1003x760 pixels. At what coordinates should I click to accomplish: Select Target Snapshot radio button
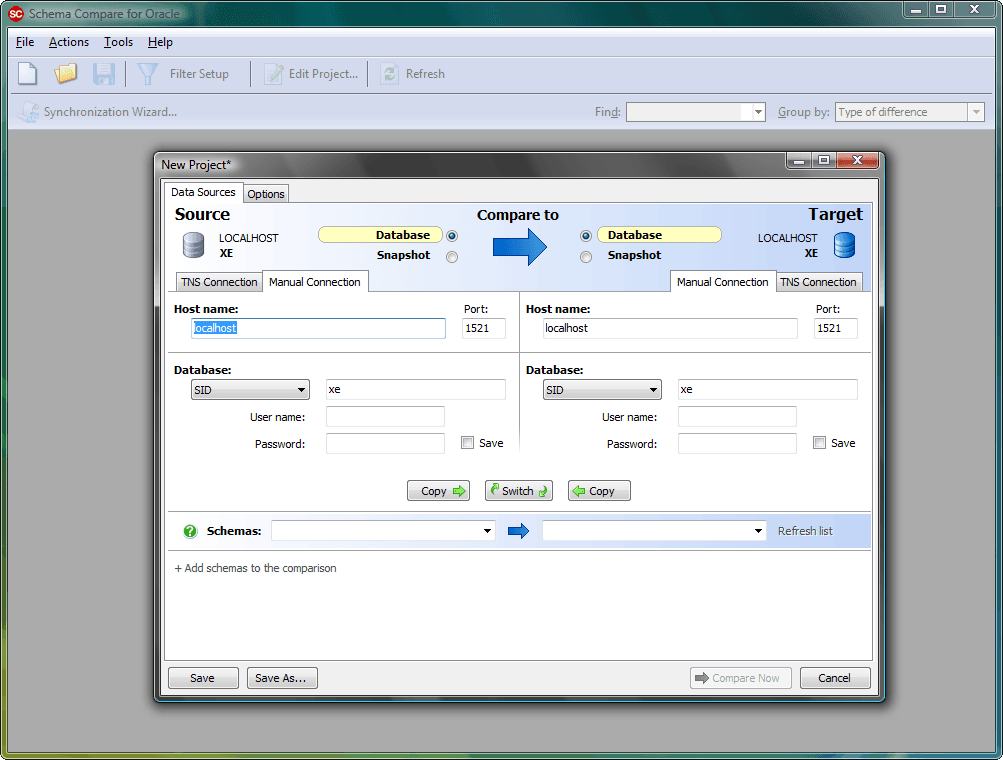coord(585,257)
